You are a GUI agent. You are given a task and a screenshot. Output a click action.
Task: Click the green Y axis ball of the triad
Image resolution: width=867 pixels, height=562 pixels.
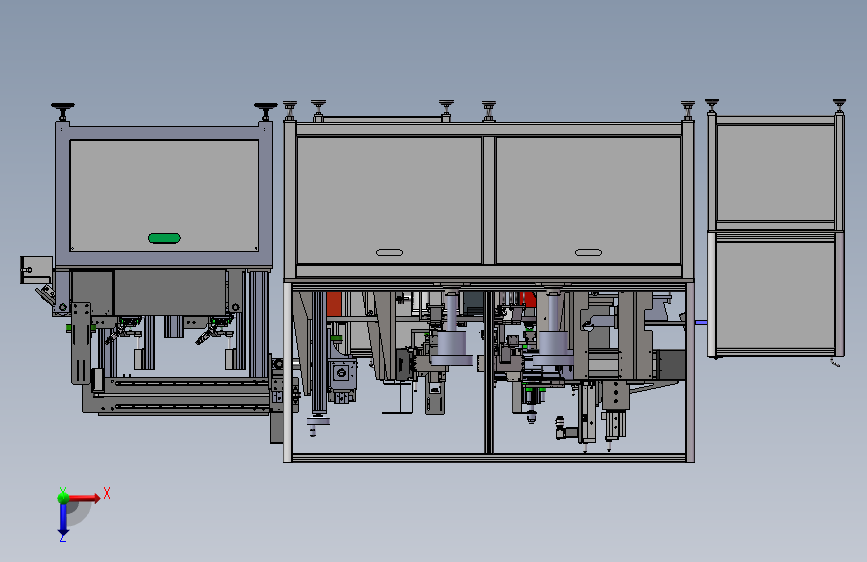pos(63,497)
